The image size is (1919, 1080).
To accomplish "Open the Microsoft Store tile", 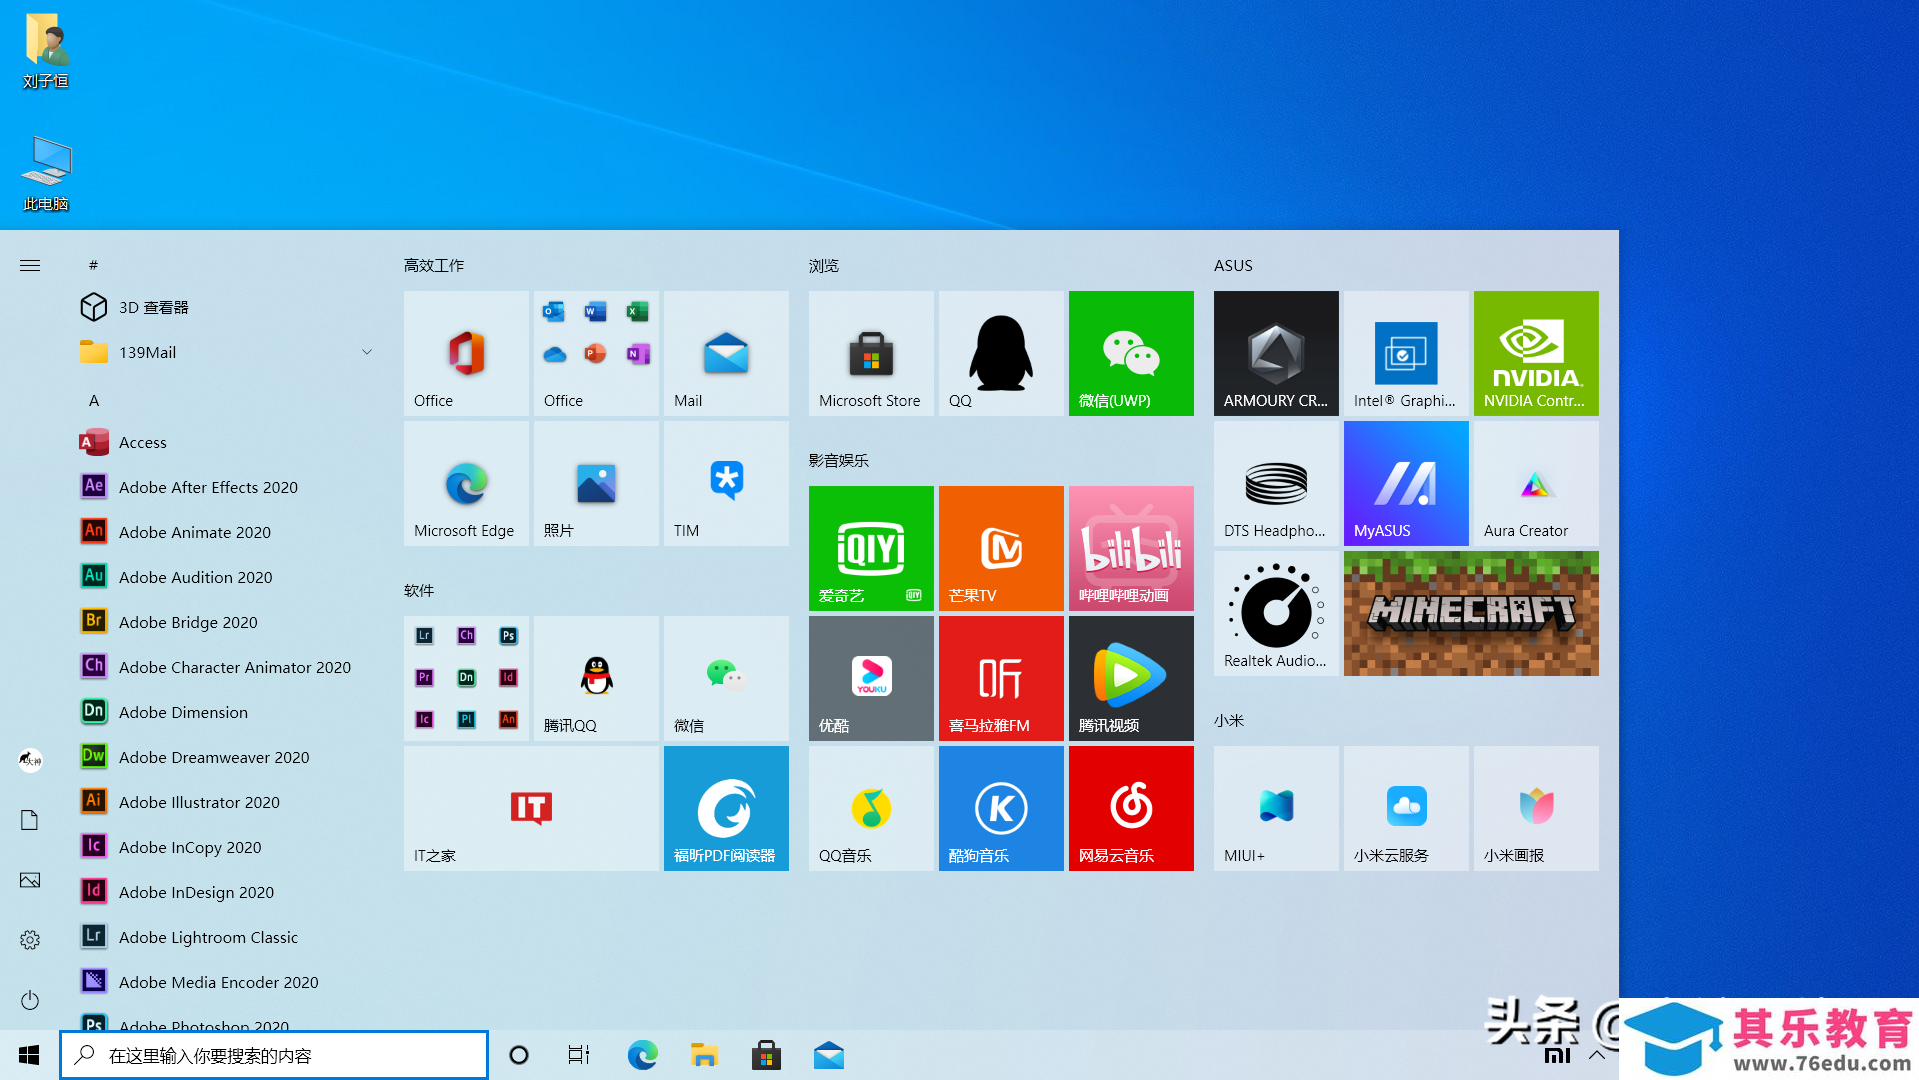I will pyautogui.click(x=871, y=353).
